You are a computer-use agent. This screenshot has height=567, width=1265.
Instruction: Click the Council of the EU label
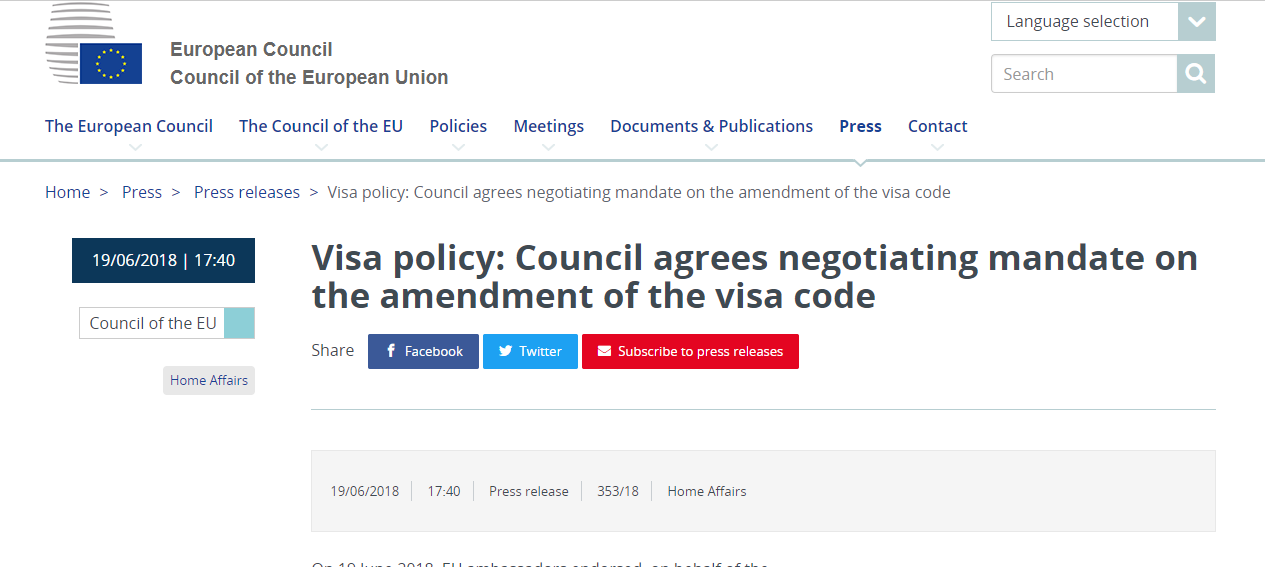(x=153, y=323)
